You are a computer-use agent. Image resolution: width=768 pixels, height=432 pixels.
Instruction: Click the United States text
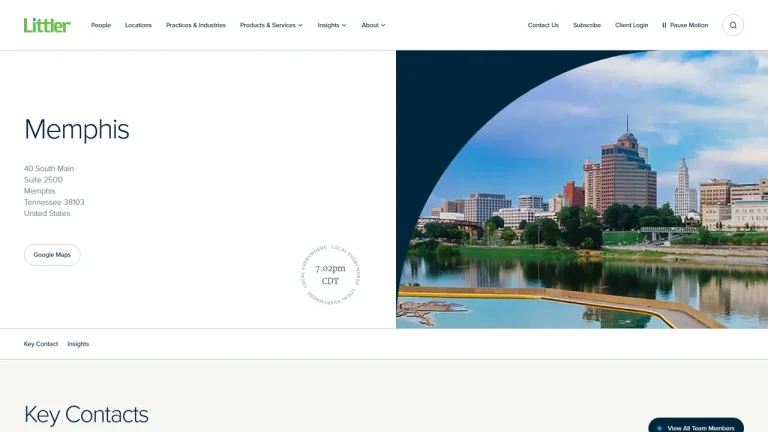[x=47, y=214]
